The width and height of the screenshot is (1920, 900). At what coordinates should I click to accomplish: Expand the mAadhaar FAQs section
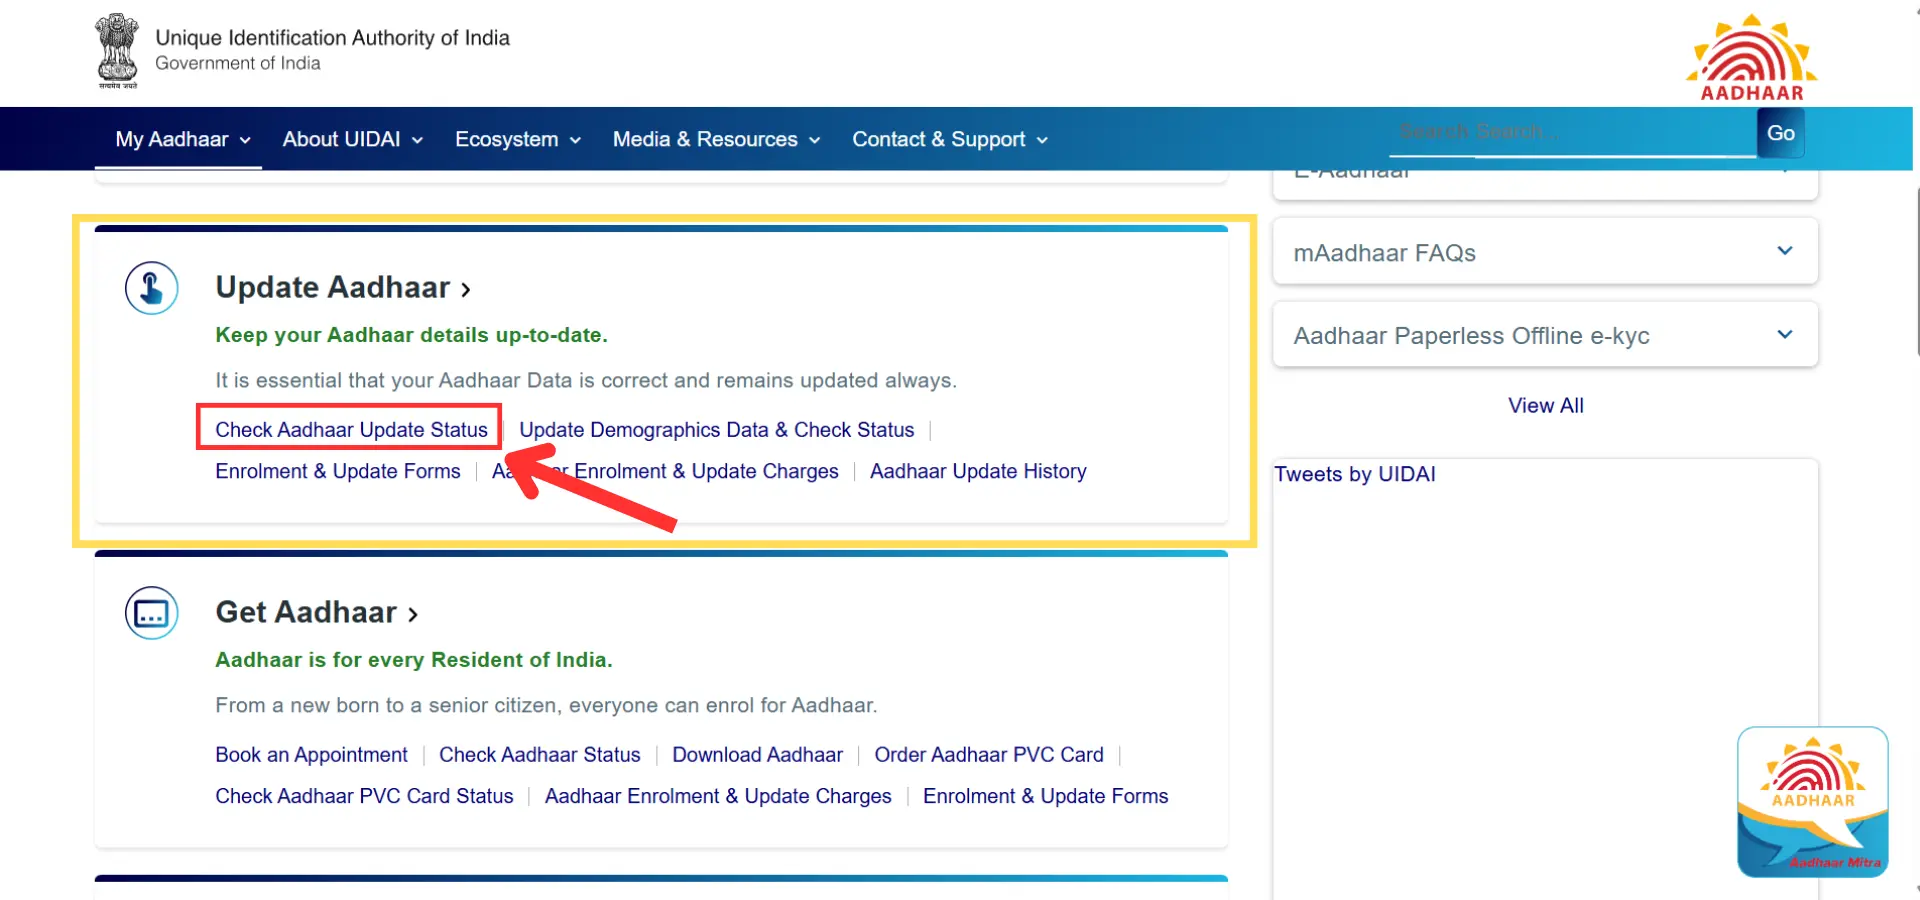tap(1545, 252)
